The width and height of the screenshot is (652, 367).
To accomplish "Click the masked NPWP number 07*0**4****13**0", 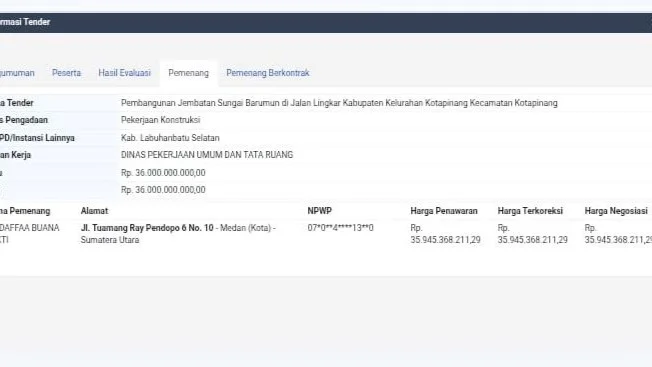I will 341,228.
